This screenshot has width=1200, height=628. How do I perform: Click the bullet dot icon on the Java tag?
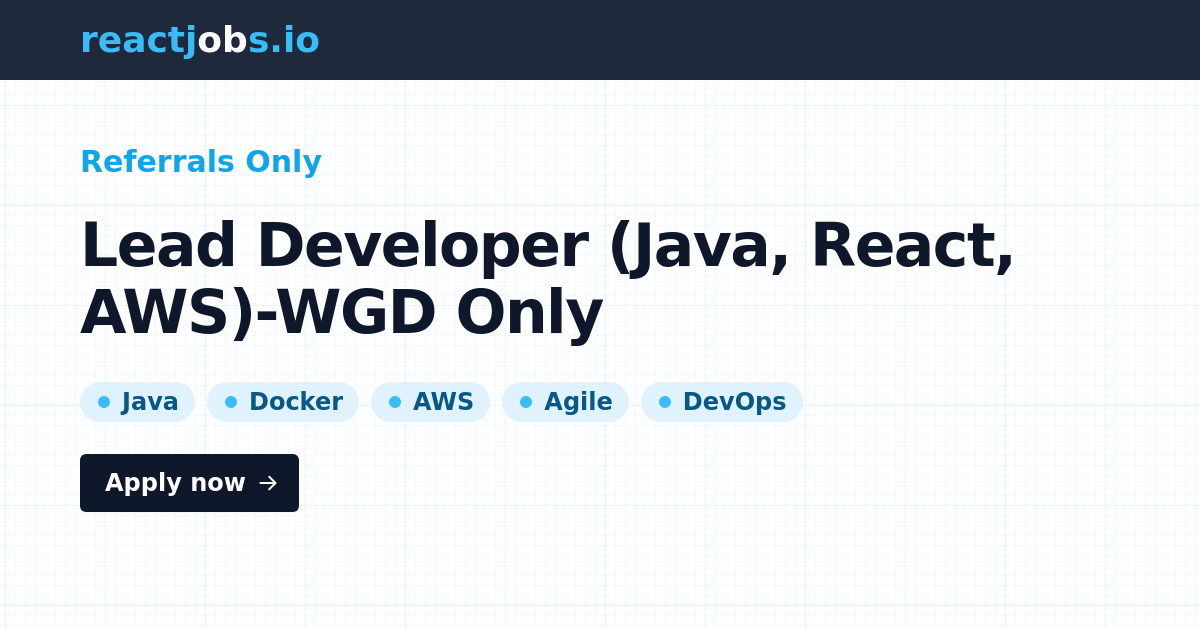pos(104,401)
